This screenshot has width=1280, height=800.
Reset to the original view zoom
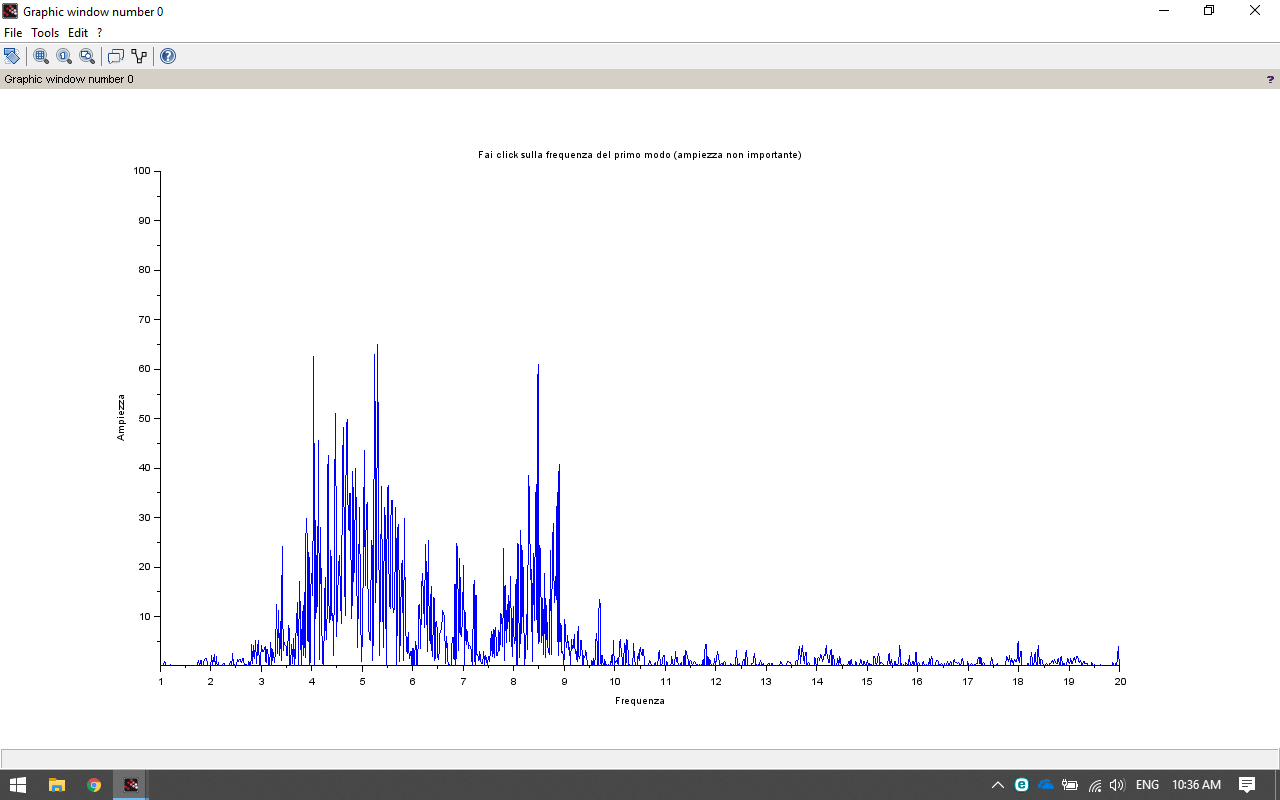pyautogui.click(x=64, y=56)
